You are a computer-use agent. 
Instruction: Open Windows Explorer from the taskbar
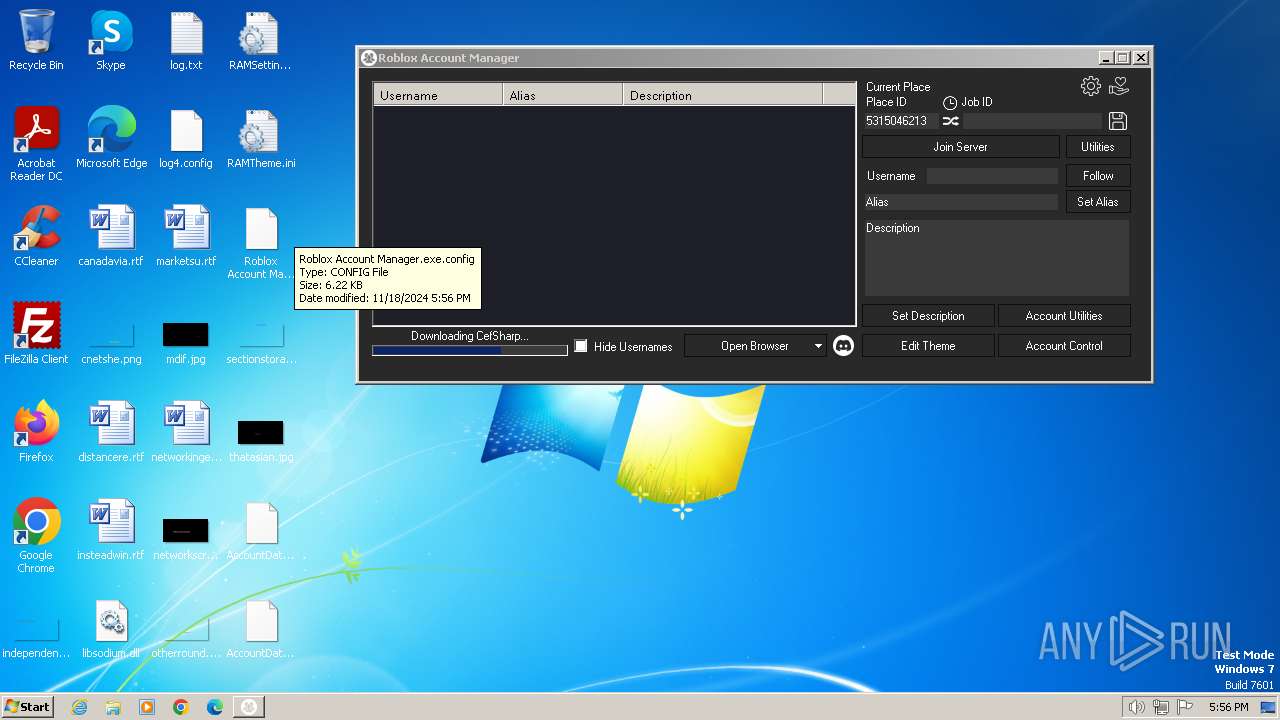point(113,707)
